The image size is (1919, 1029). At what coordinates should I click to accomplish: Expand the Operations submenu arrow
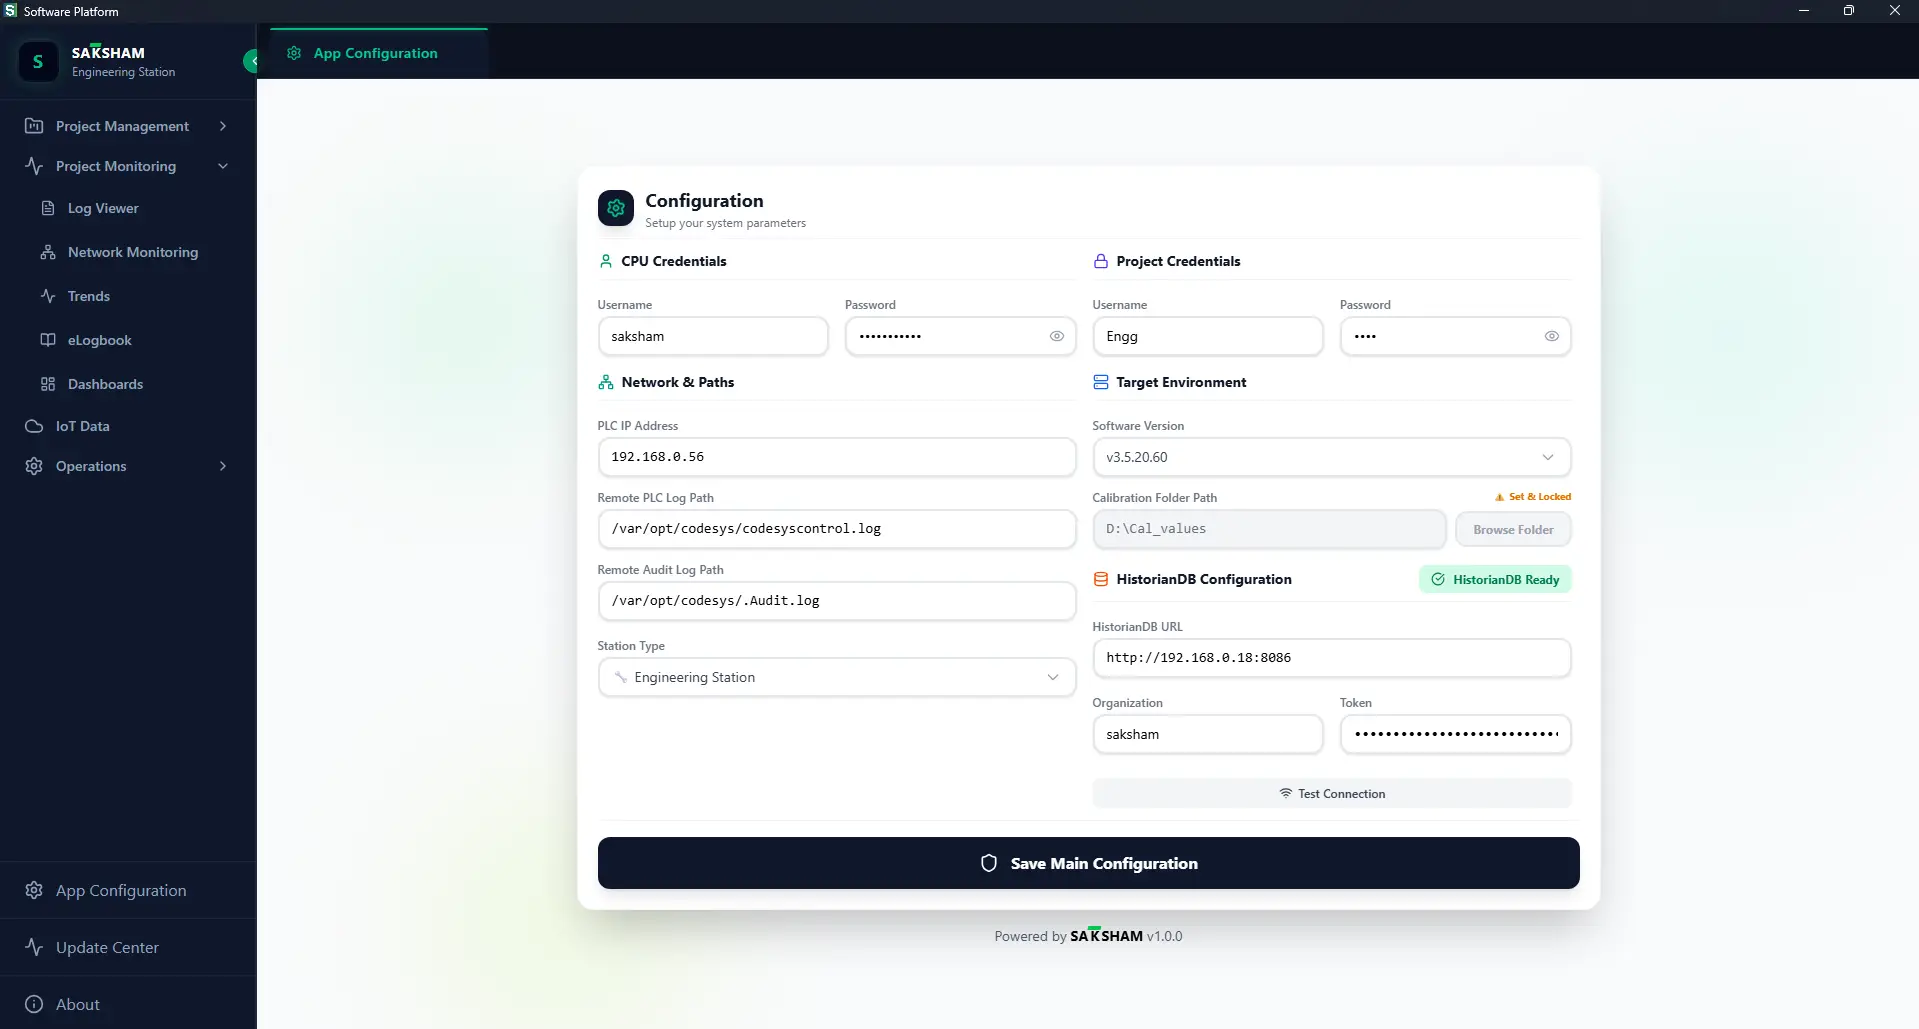pyautogui.click(x=223, y=466)
